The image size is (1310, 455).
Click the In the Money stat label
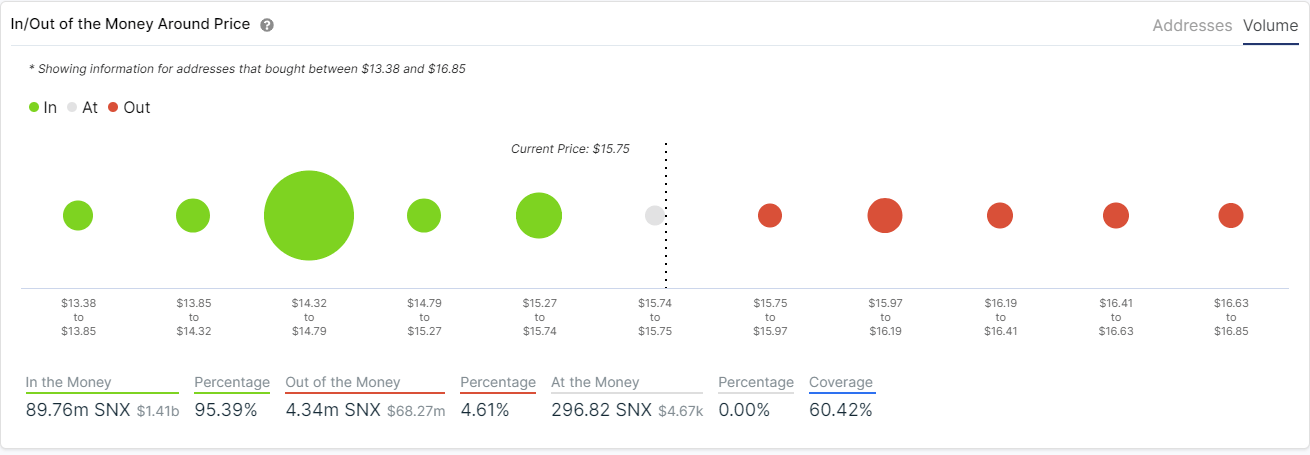(x=69, y=382)
